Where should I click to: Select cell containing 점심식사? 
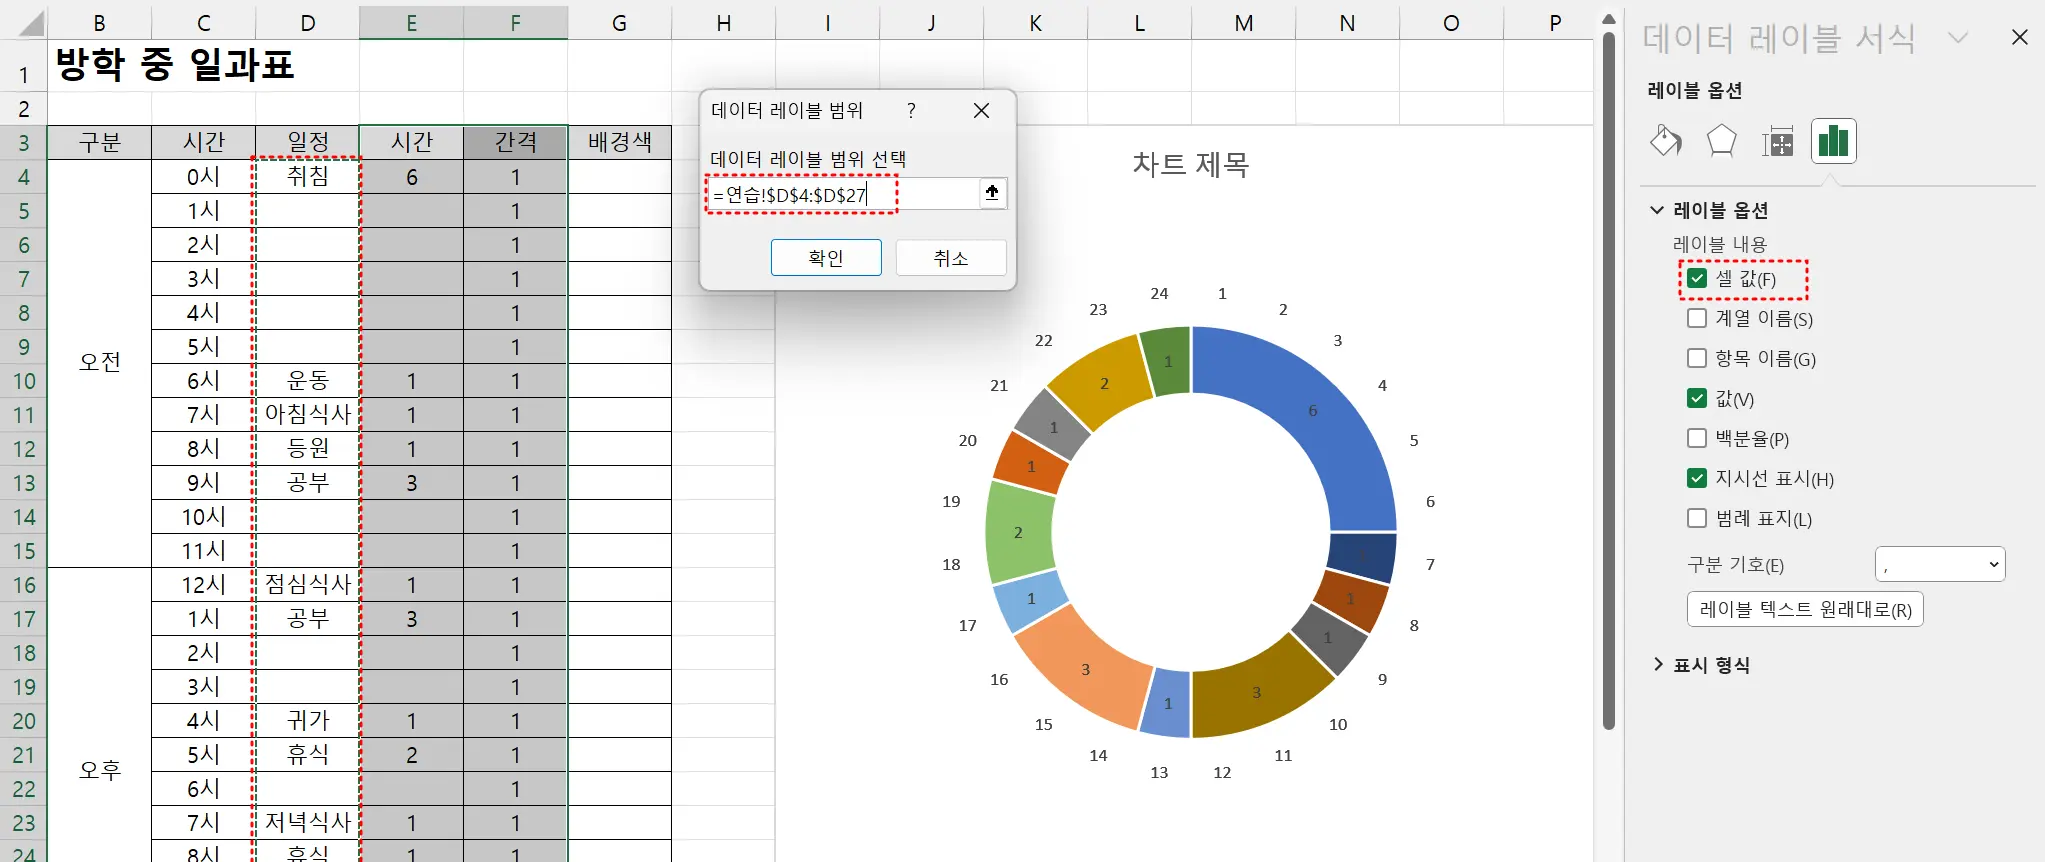coord(308,585)
